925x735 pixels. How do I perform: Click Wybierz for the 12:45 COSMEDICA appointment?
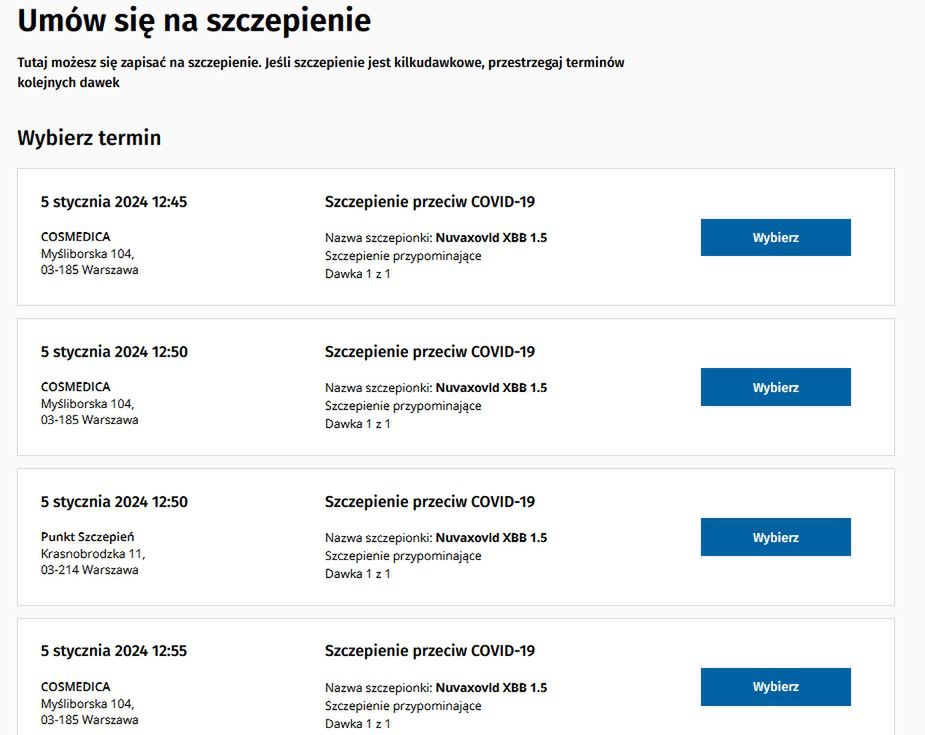775,238
